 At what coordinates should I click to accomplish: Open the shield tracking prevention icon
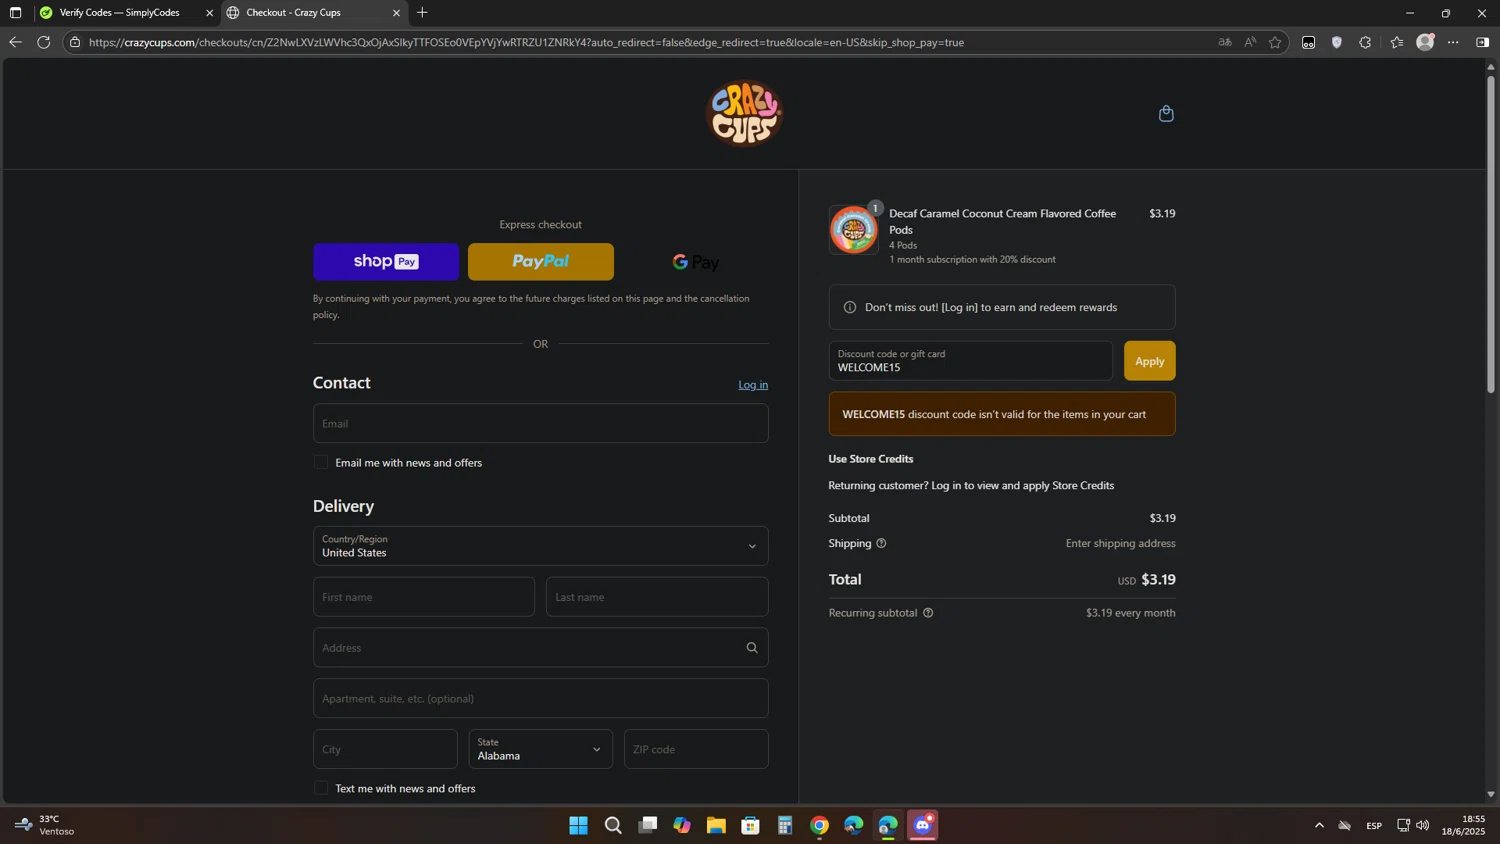tap(1337, 42)
